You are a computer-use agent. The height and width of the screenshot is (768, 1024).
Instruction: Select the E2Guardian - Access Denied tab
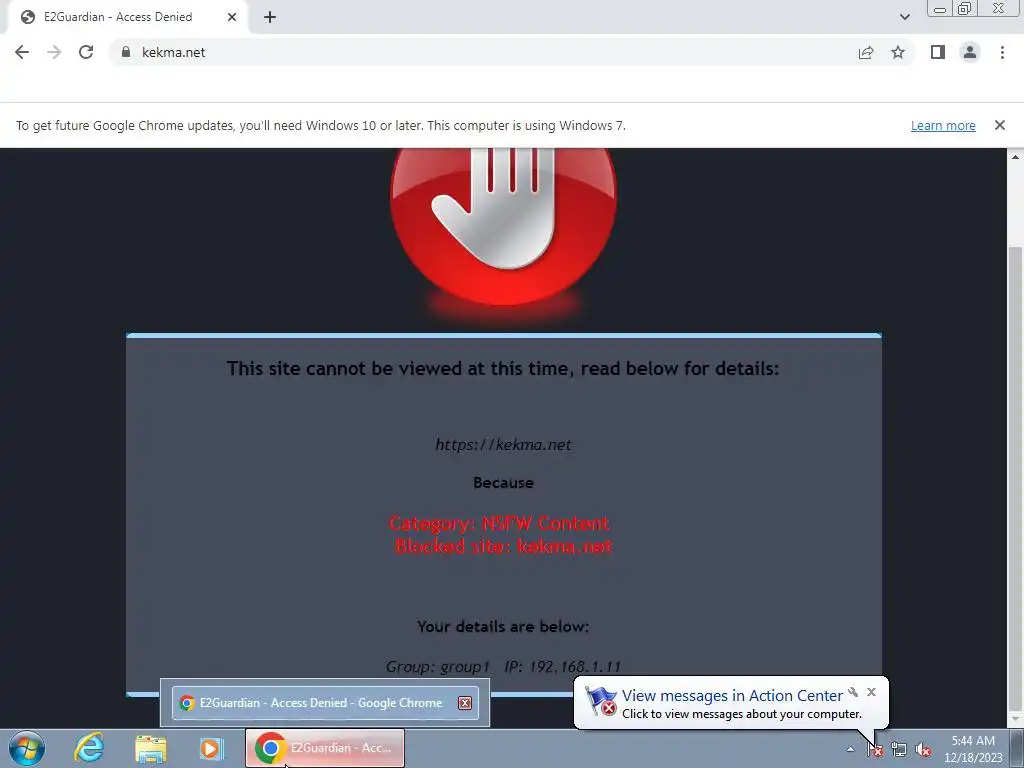click(127, 17)
